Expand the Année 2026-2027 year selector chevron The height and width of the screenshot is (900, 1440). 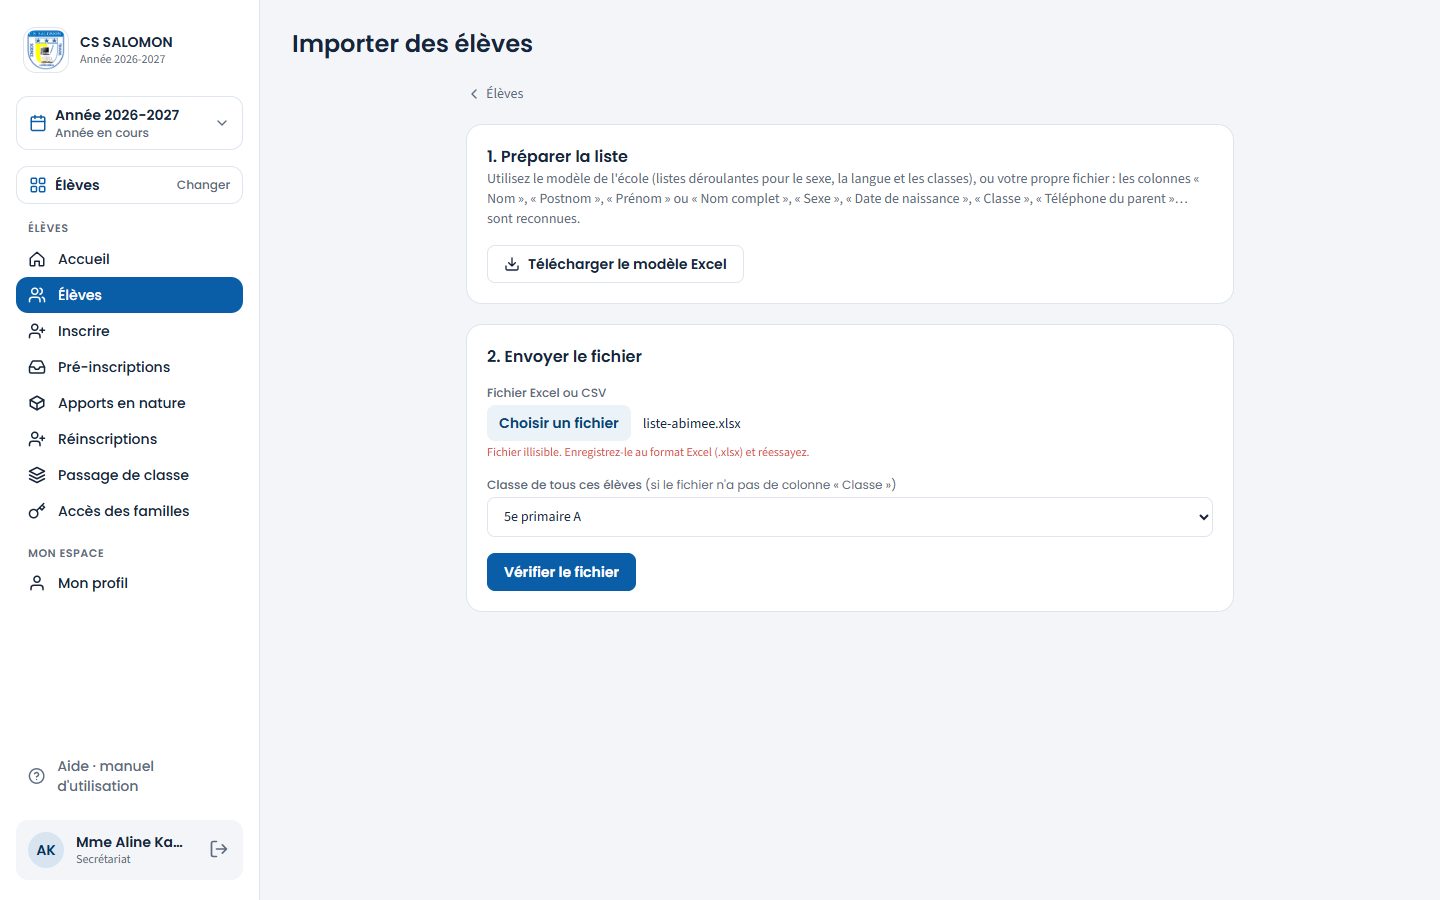(222, 123)
